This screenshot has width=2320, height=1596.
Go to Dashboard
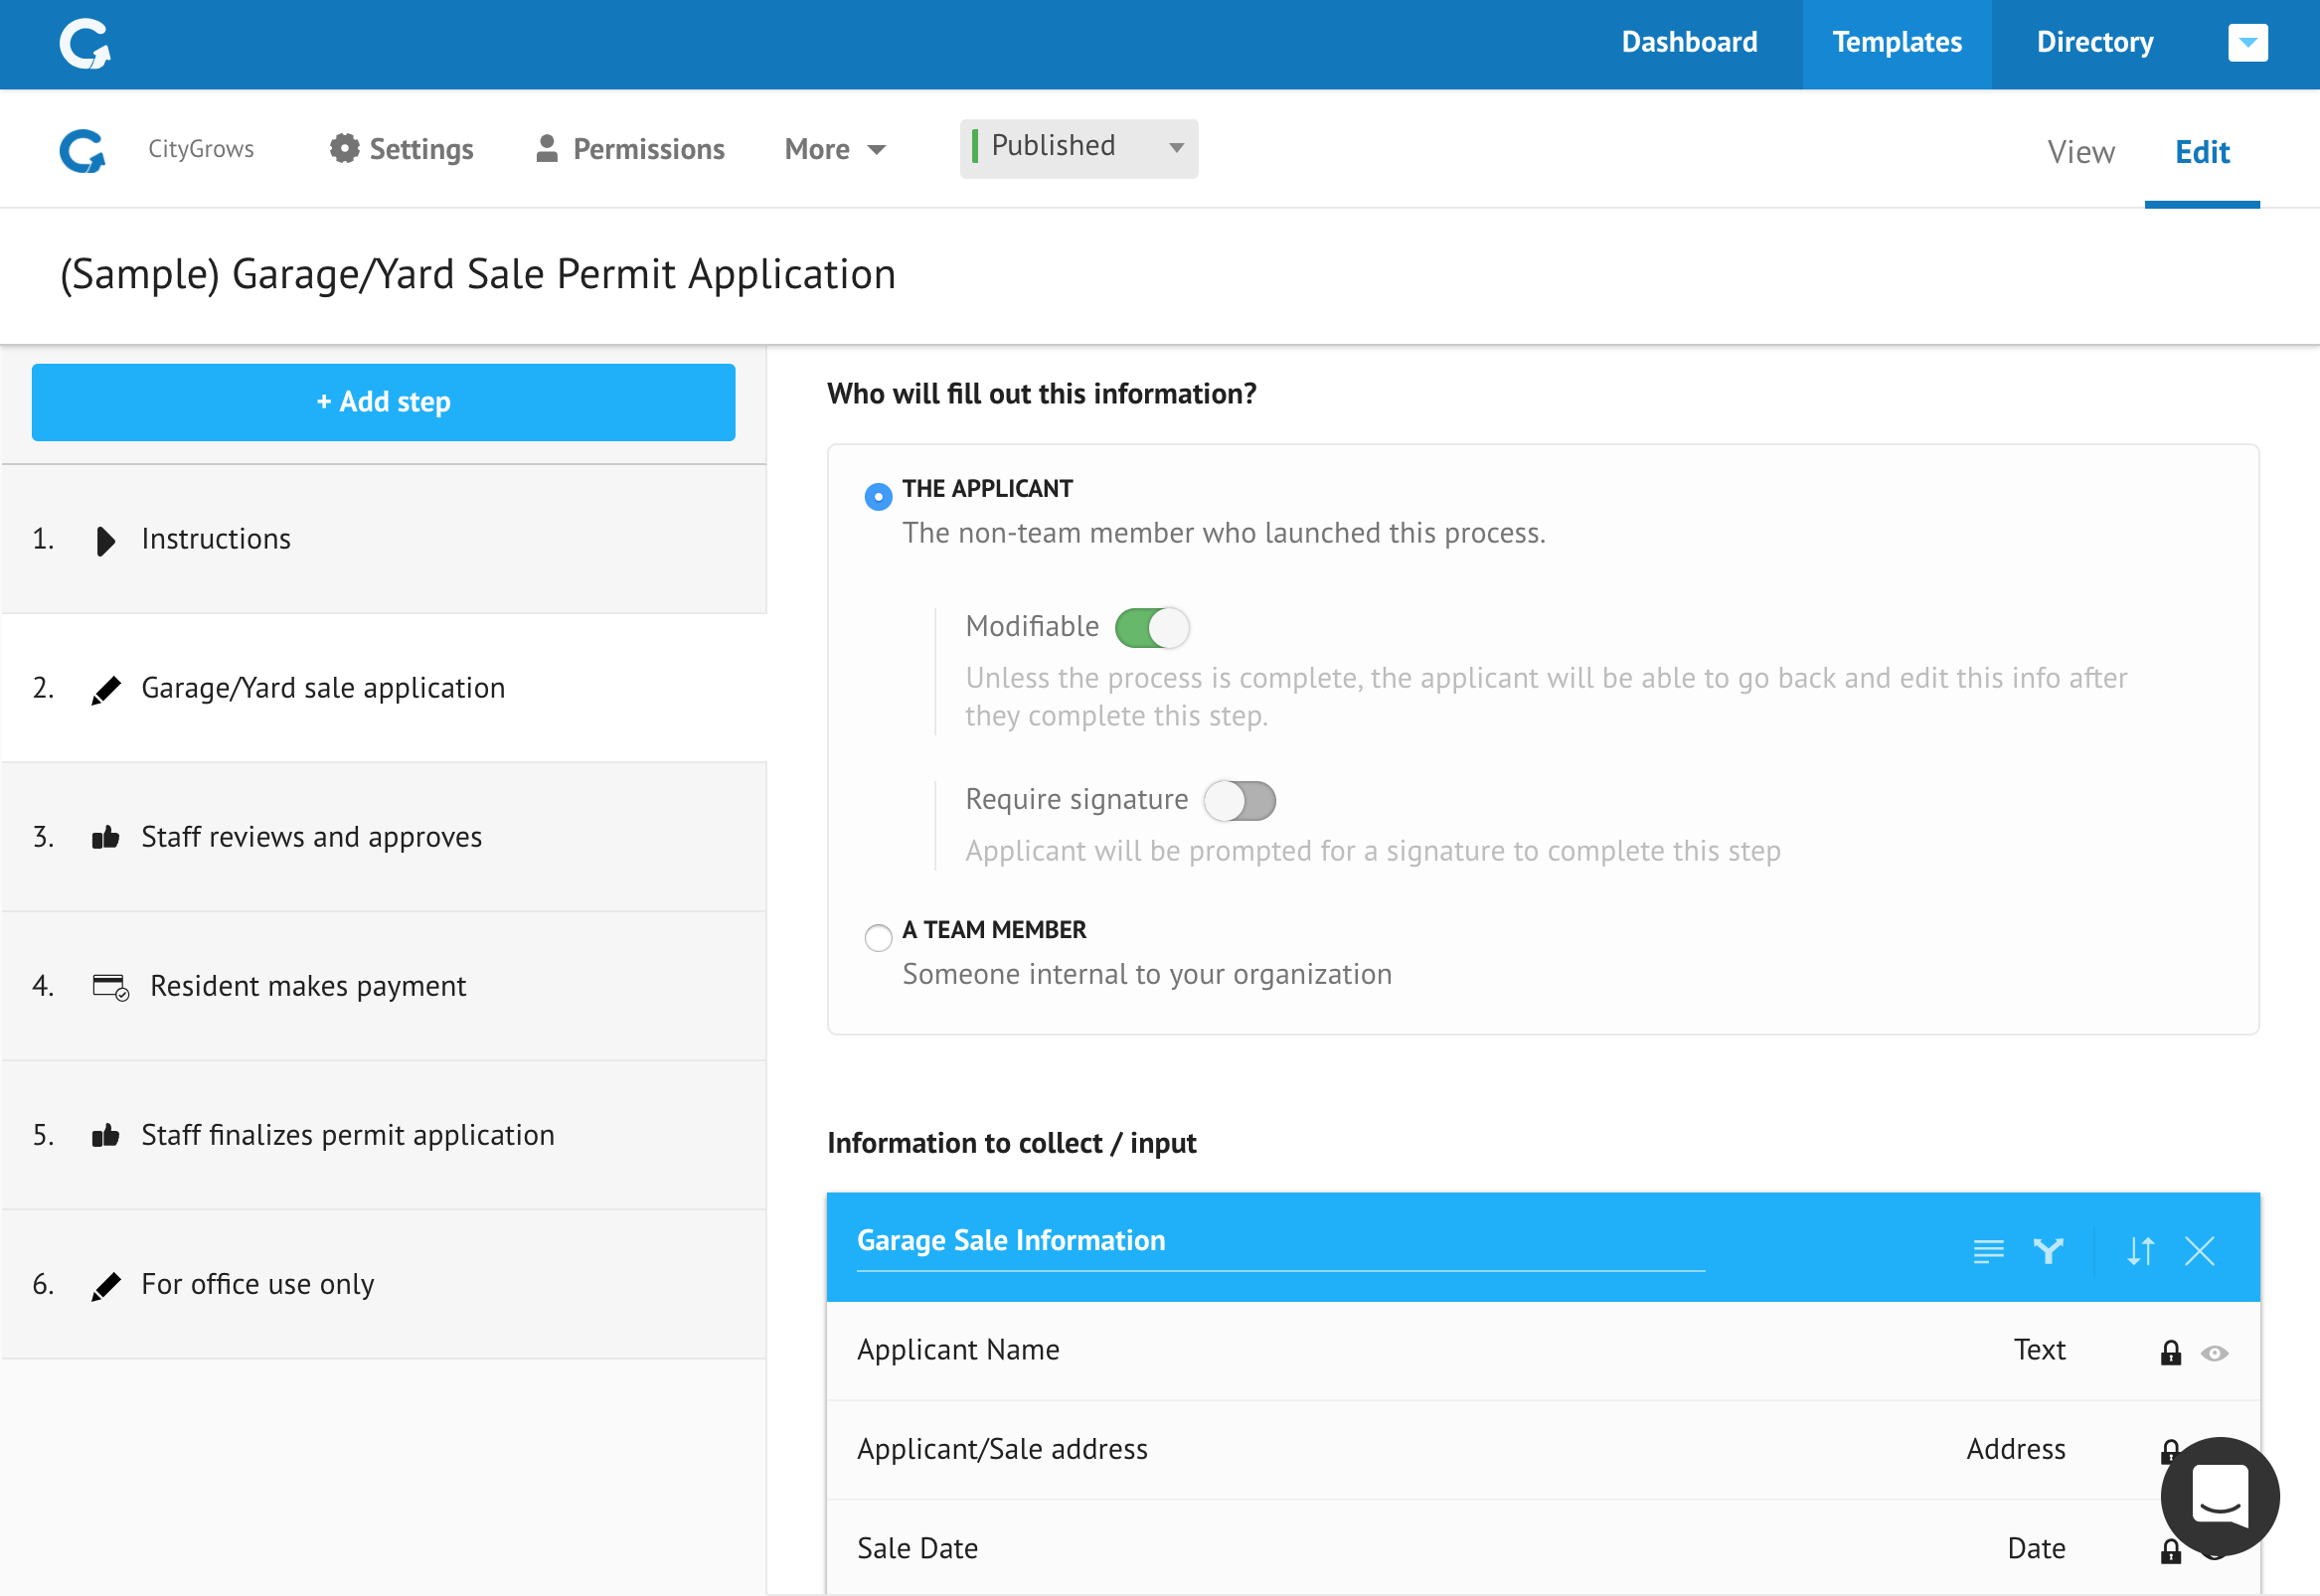click(1689, 42)
